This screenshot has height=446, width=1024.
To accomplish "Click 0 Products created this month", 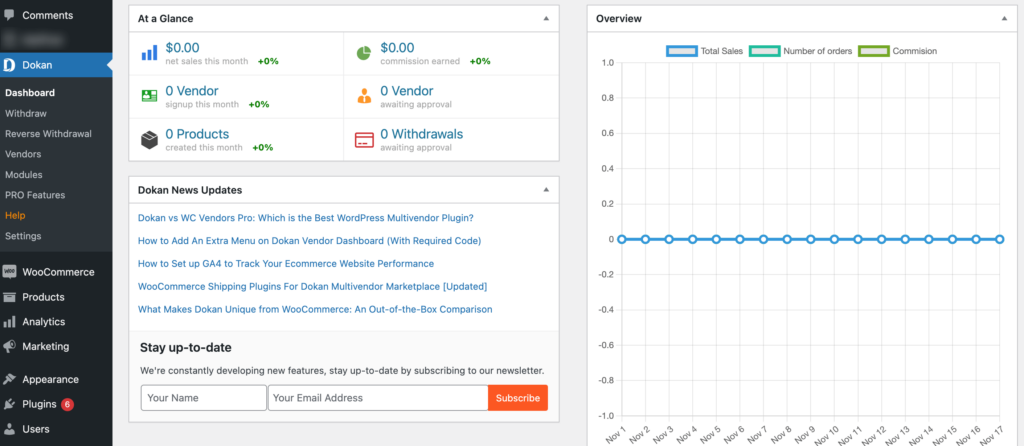I will pos(197,134).
